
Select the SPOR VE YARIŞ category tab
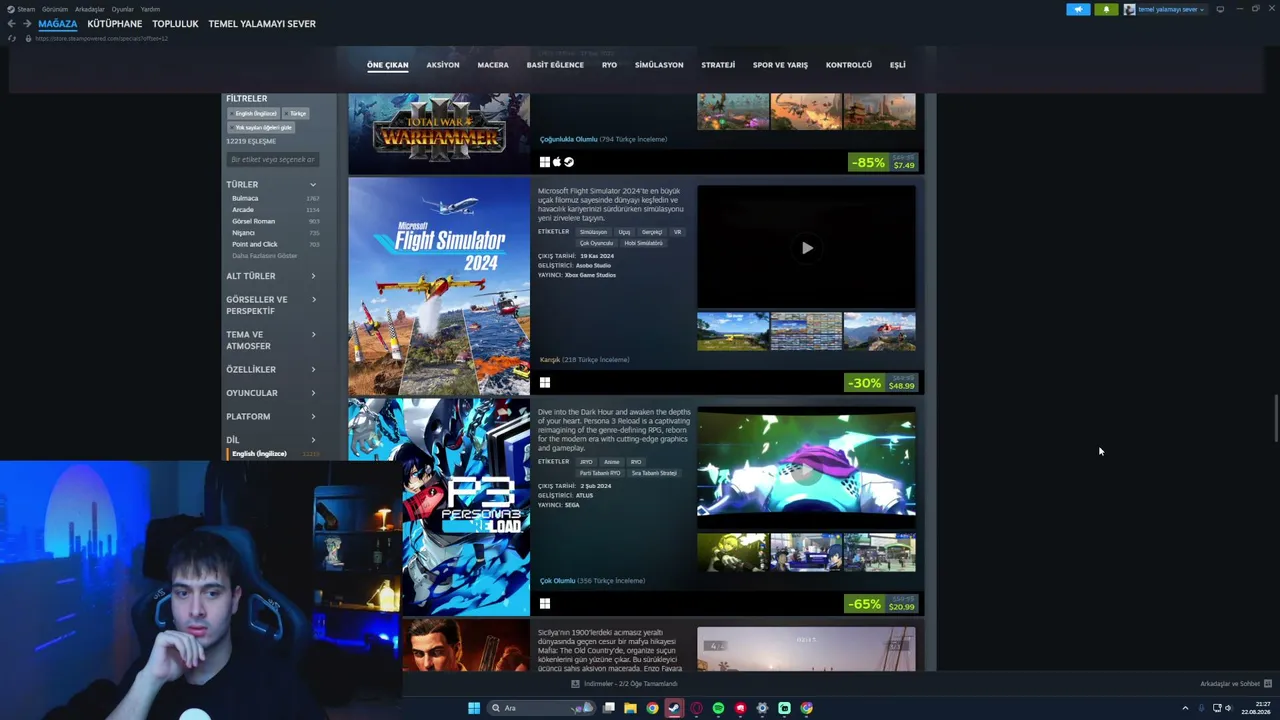click(780, 65)
